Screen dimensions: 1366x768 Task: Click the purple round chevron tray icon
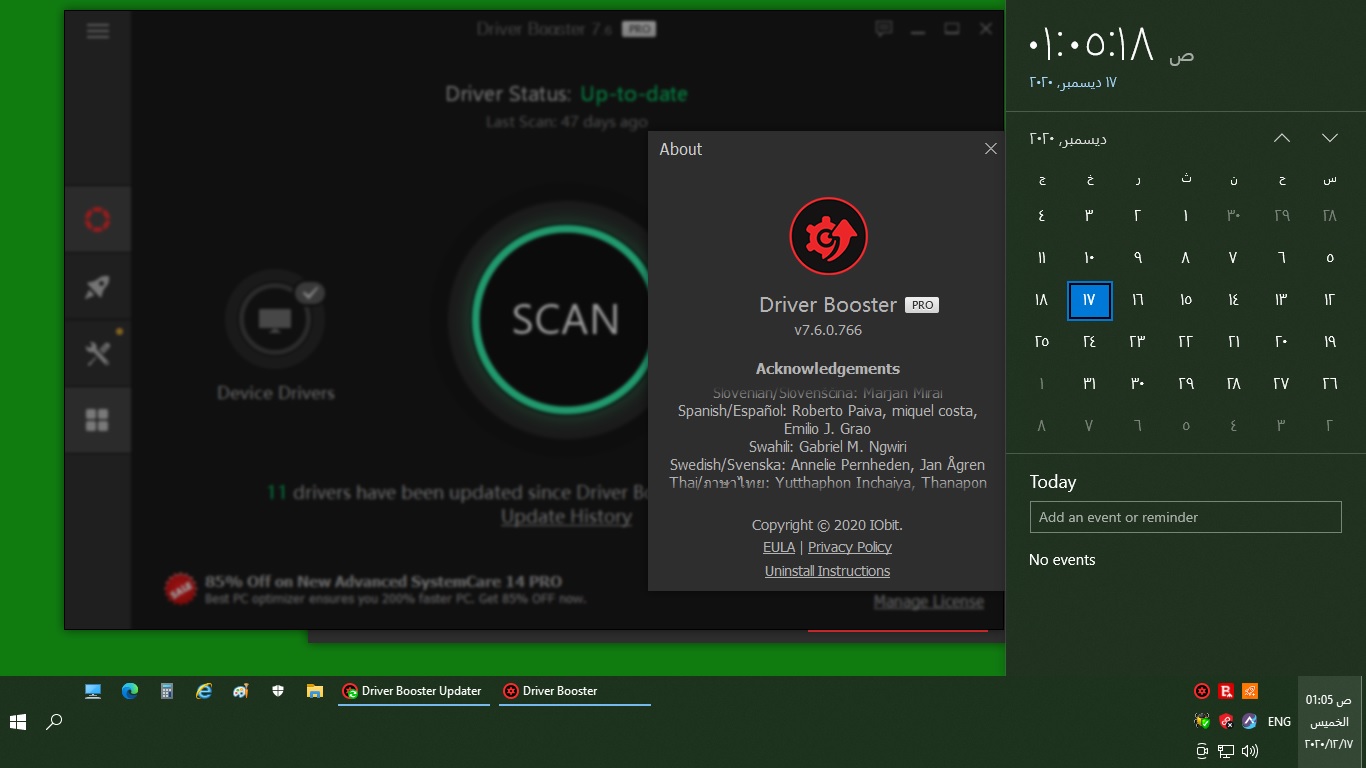(1250, 721)
